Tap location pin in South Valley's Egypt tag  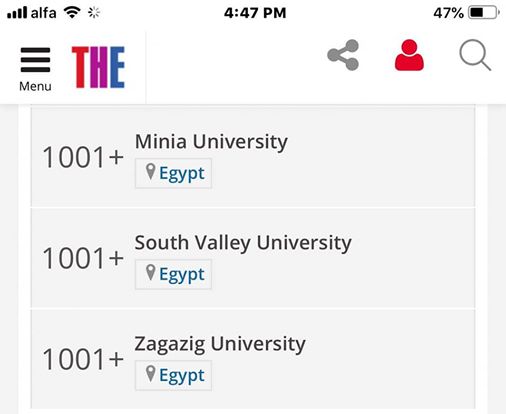(x=151, y=273)
